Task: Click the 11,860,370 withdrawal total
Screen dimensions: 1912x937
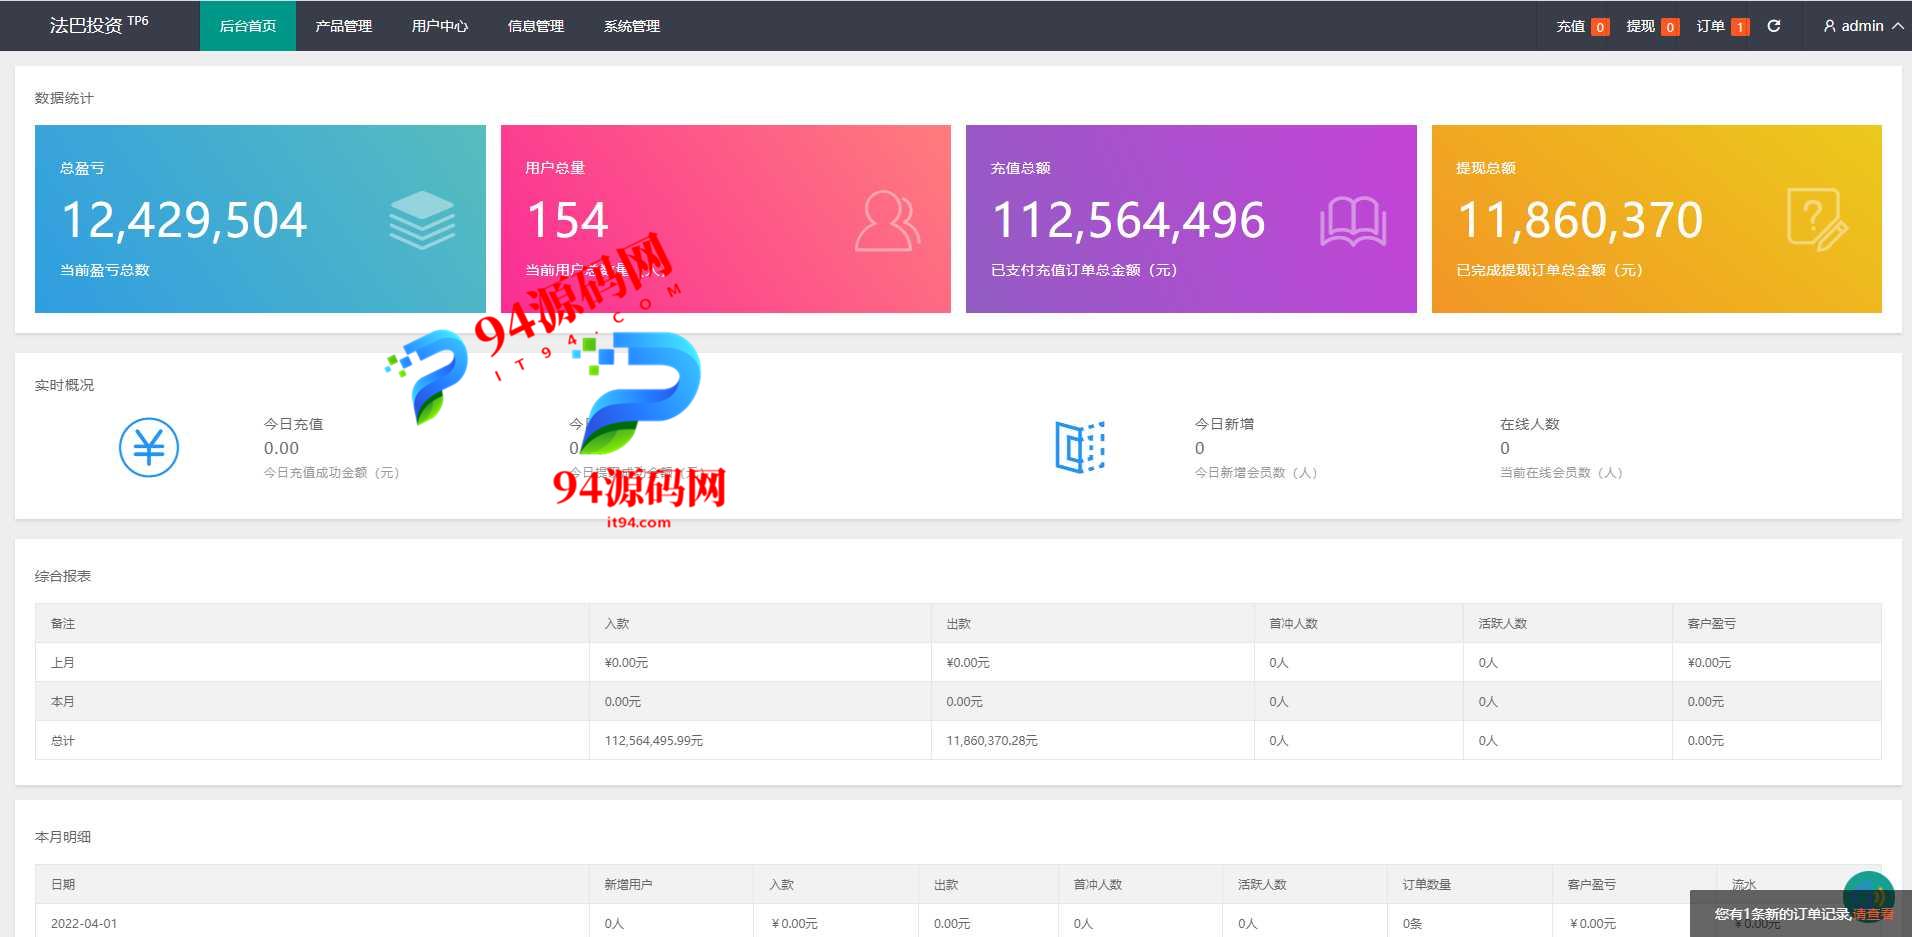Action: click(1580, 220)
